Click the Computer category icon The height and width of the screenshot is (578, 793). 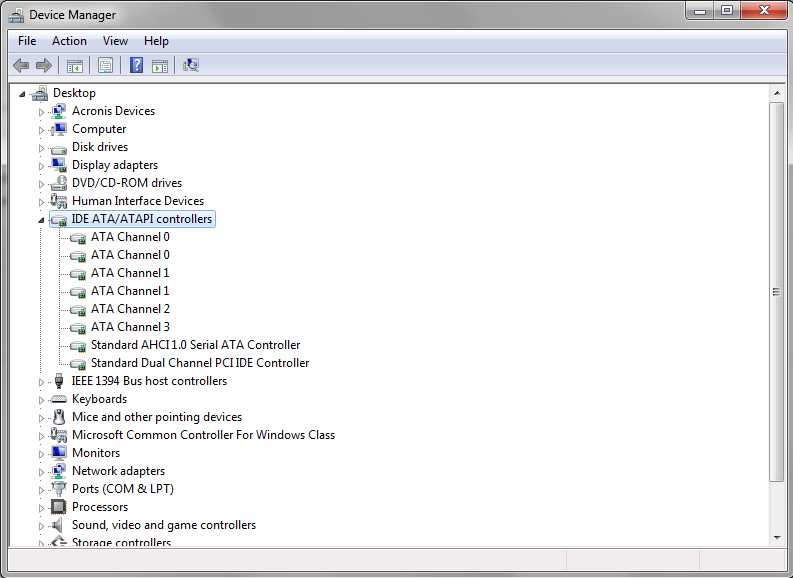coord(59,129)
